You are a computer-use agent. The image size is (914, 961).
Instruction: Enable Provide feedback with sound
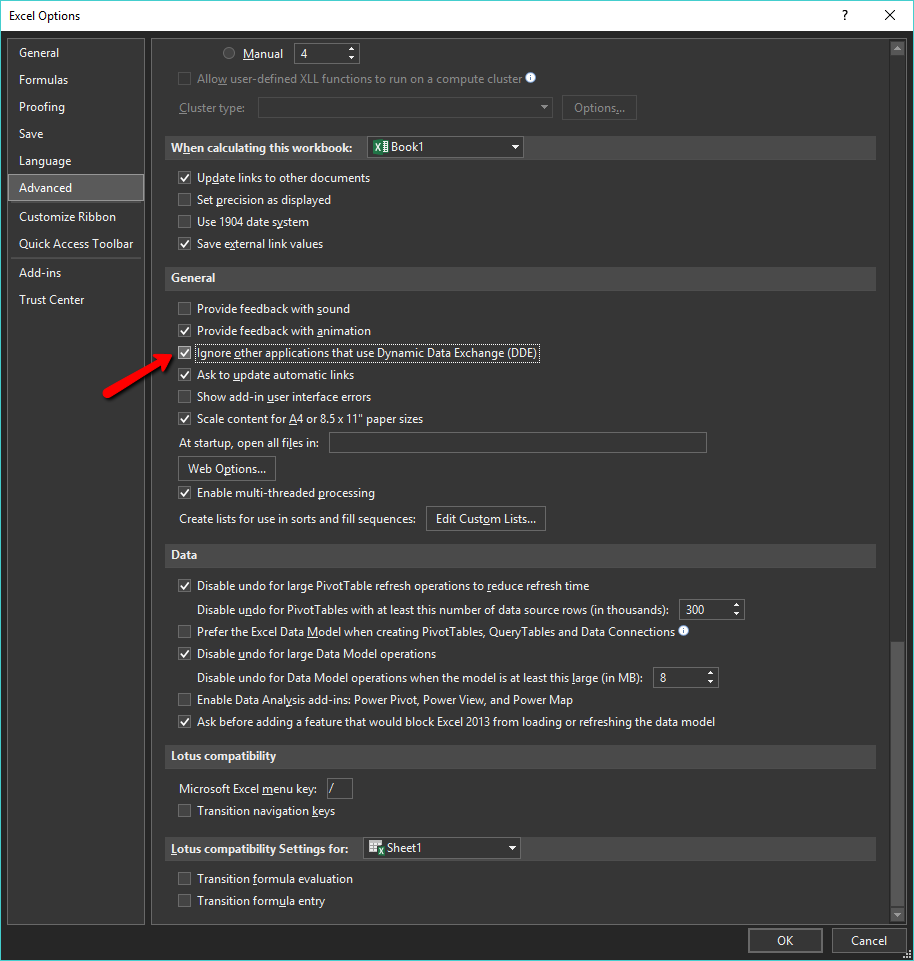pos(184,309)
